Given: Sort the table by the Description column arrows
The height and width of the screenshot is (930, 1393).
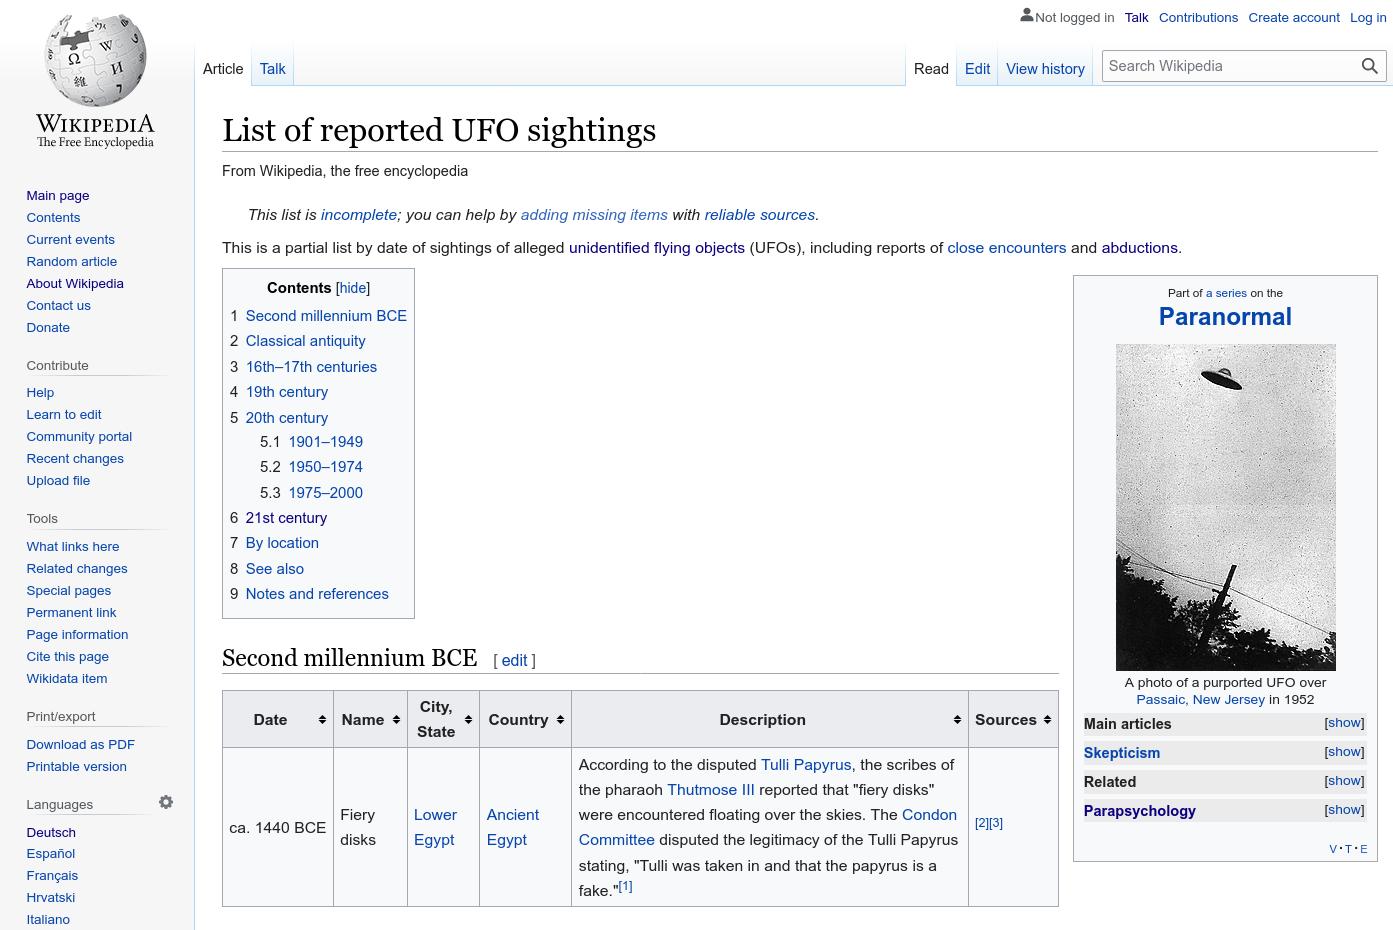Looking at the screenshot, I should [x=957, y=719].
